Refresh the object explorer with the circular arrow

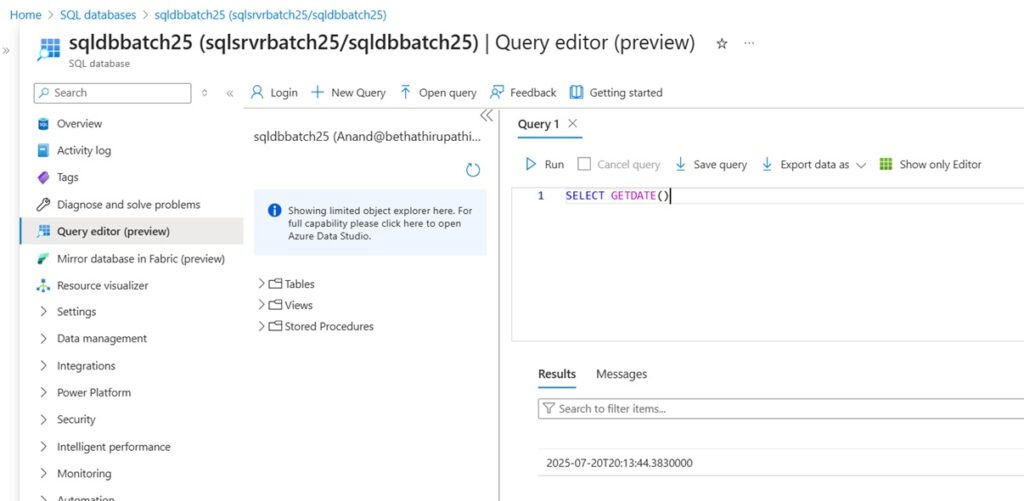point(473,170)
